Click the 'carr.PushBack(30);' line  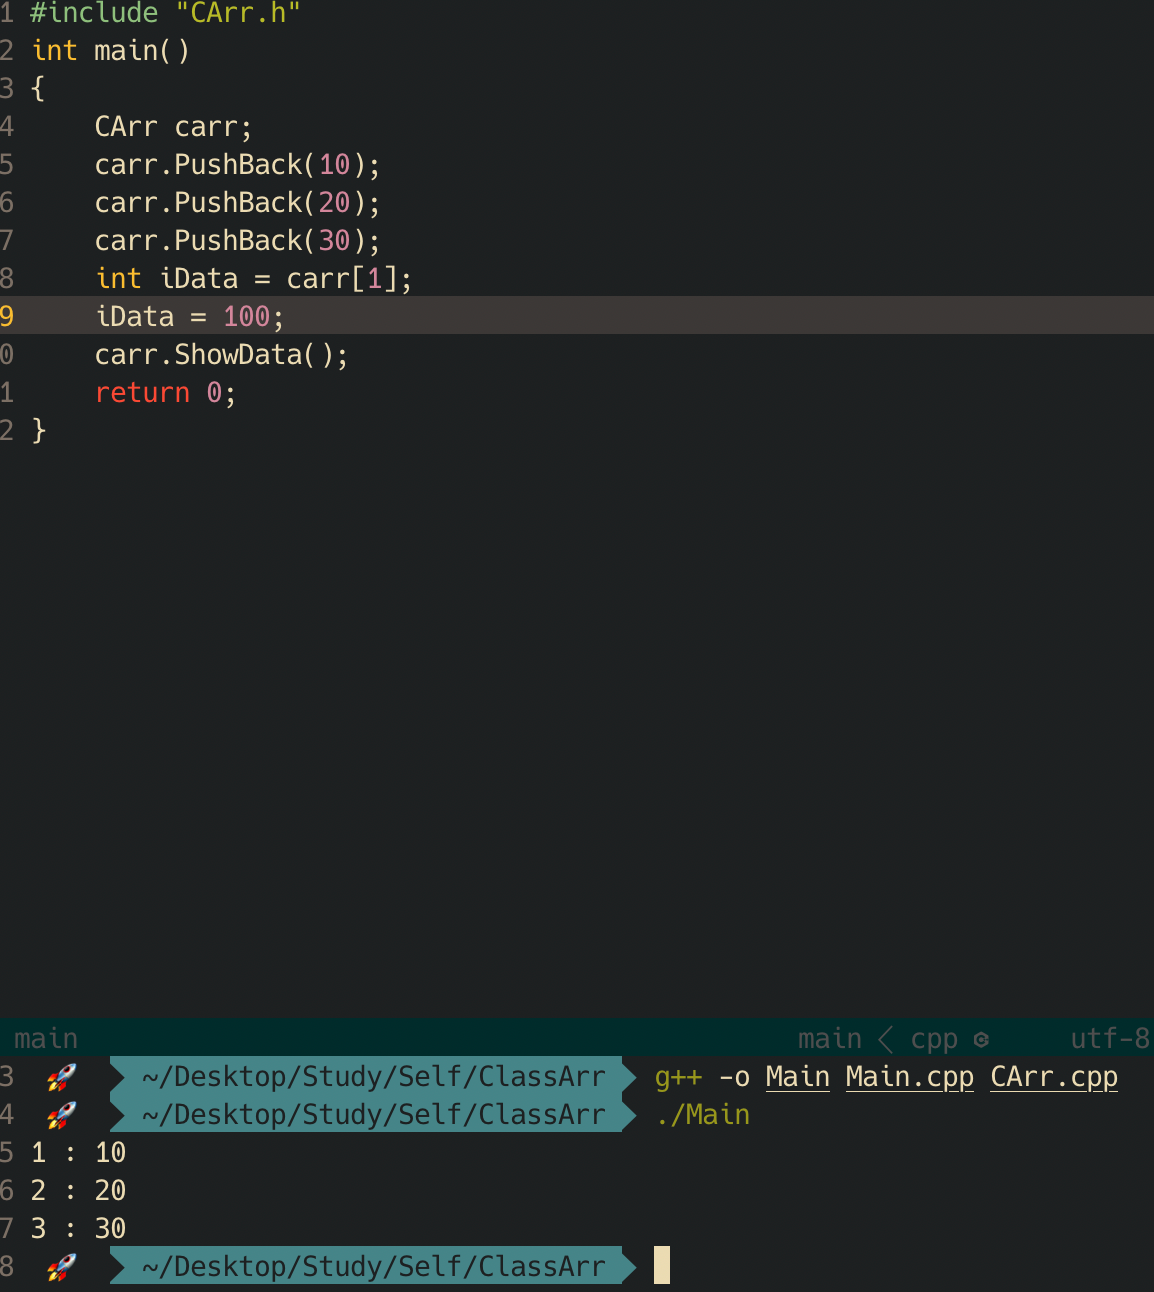(237, 241)
